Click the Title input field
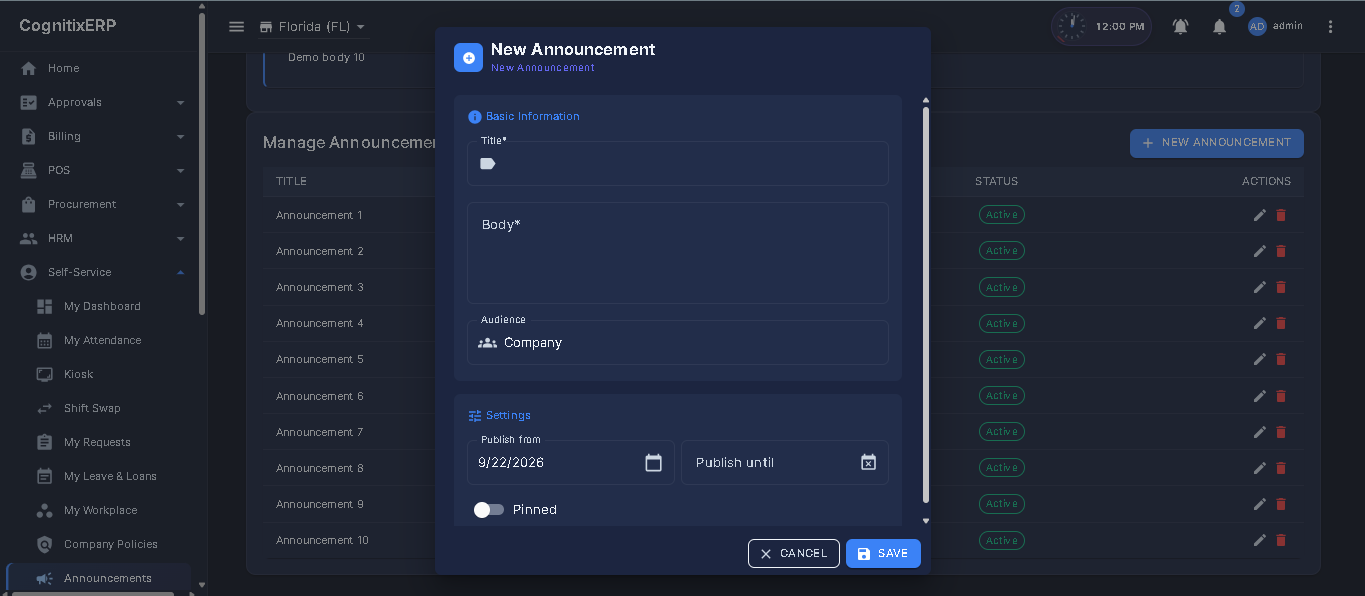The image size is (1365, 596). point(678,164)
